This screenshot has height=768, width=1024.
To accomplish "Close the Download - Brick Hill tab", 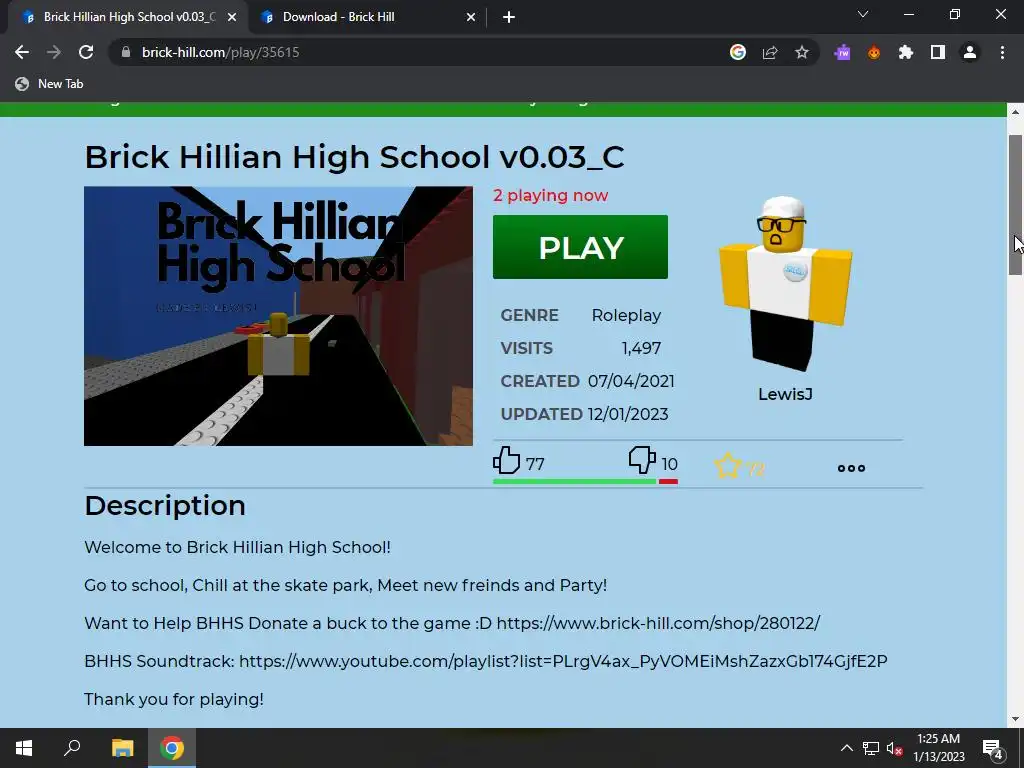I will coord(471,17).
